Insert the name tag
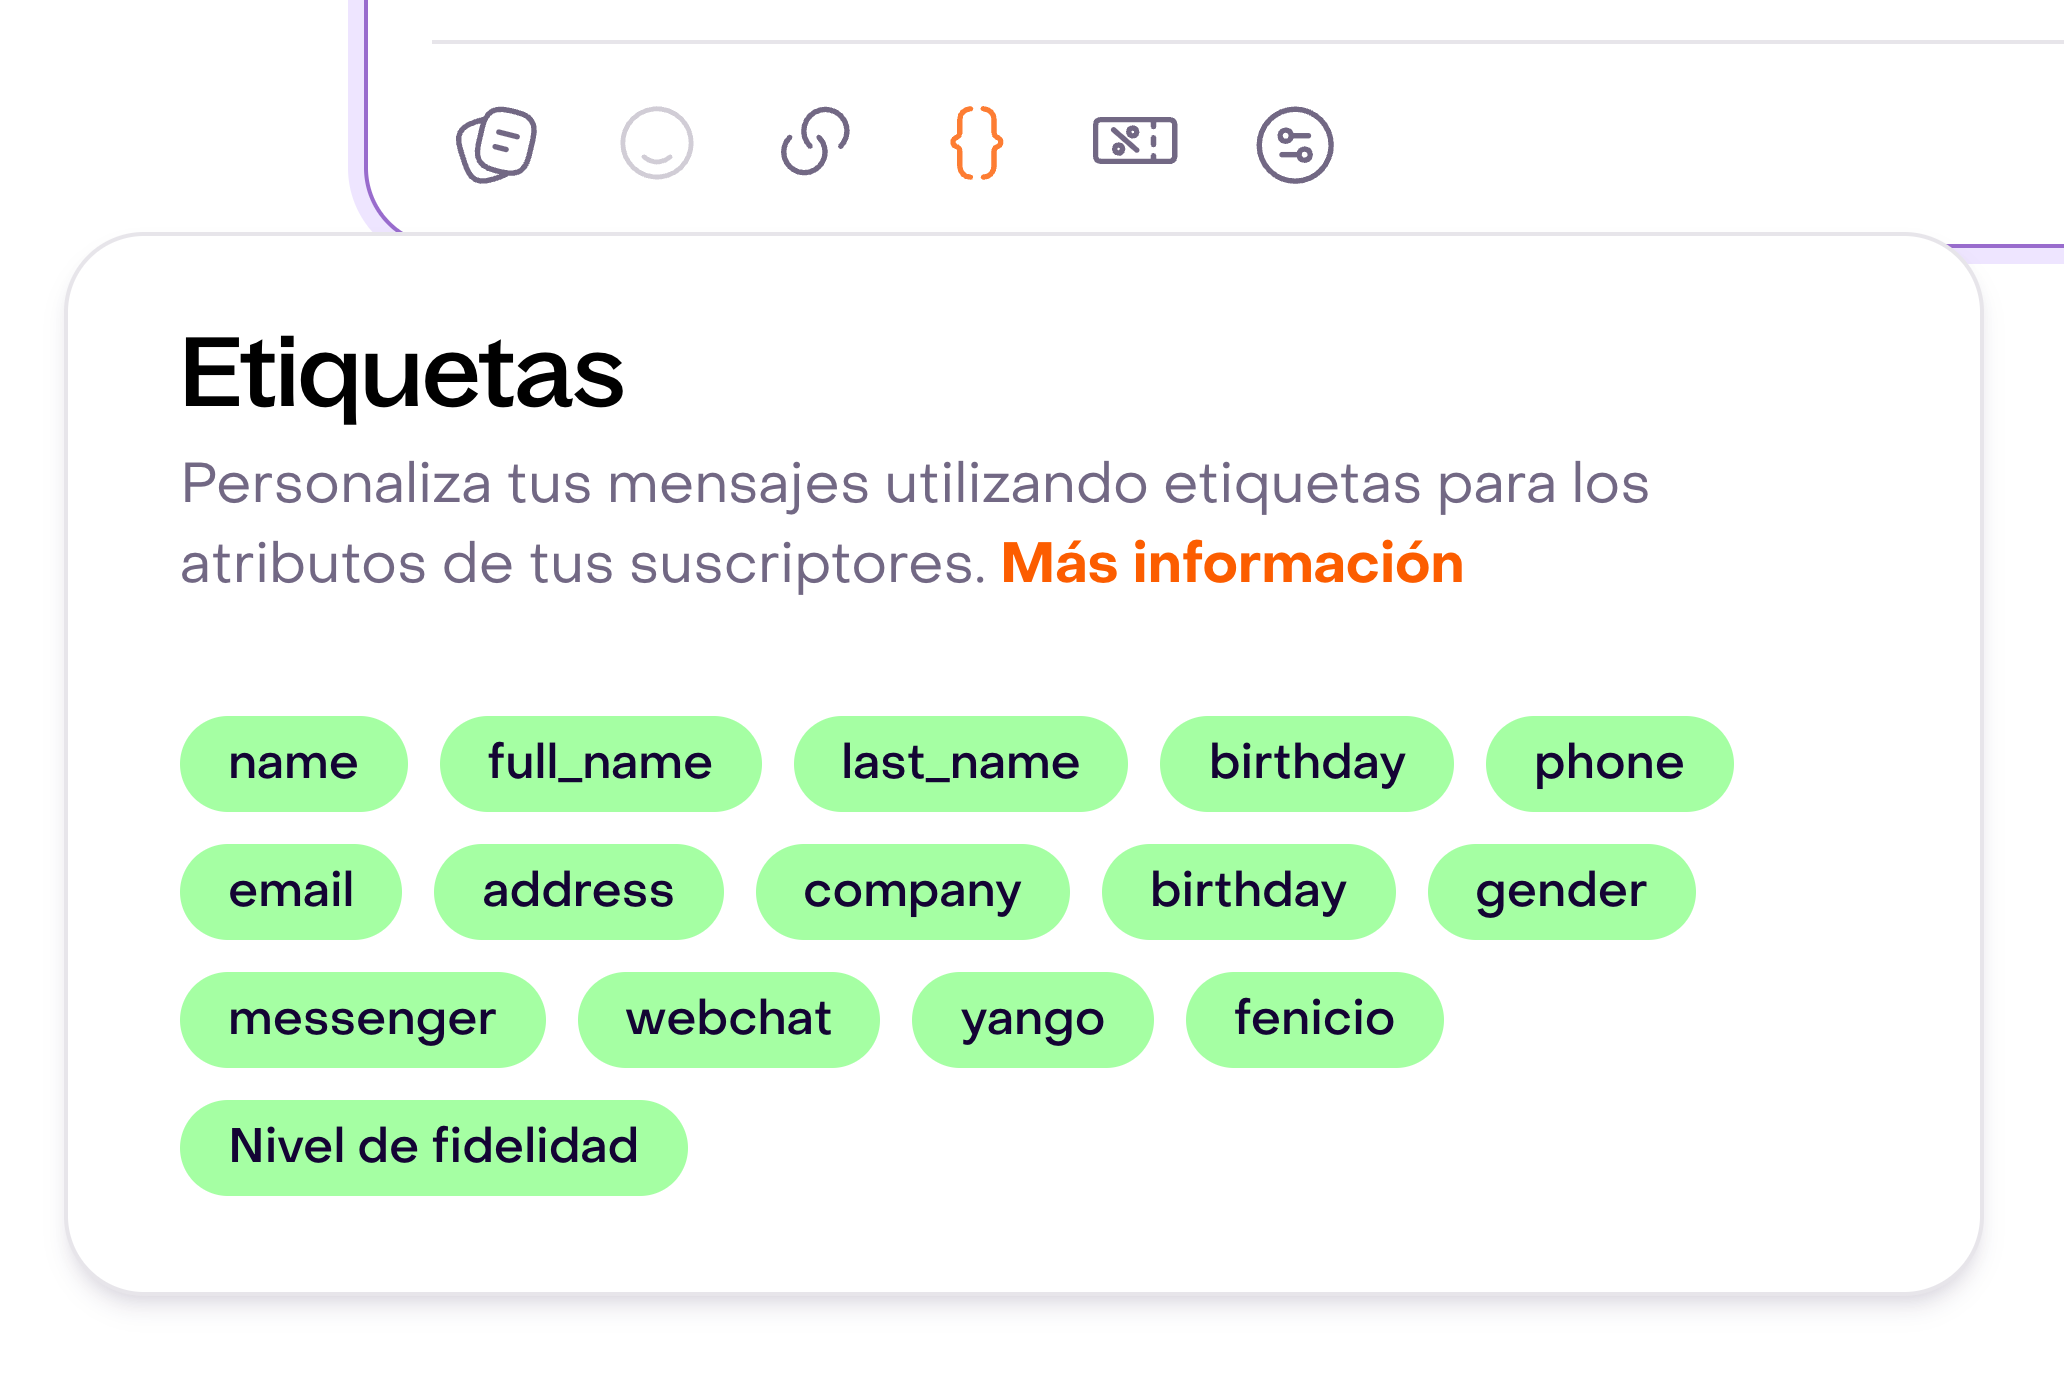This screenshot has width=2064, height=1376. [x=294, y=764]
